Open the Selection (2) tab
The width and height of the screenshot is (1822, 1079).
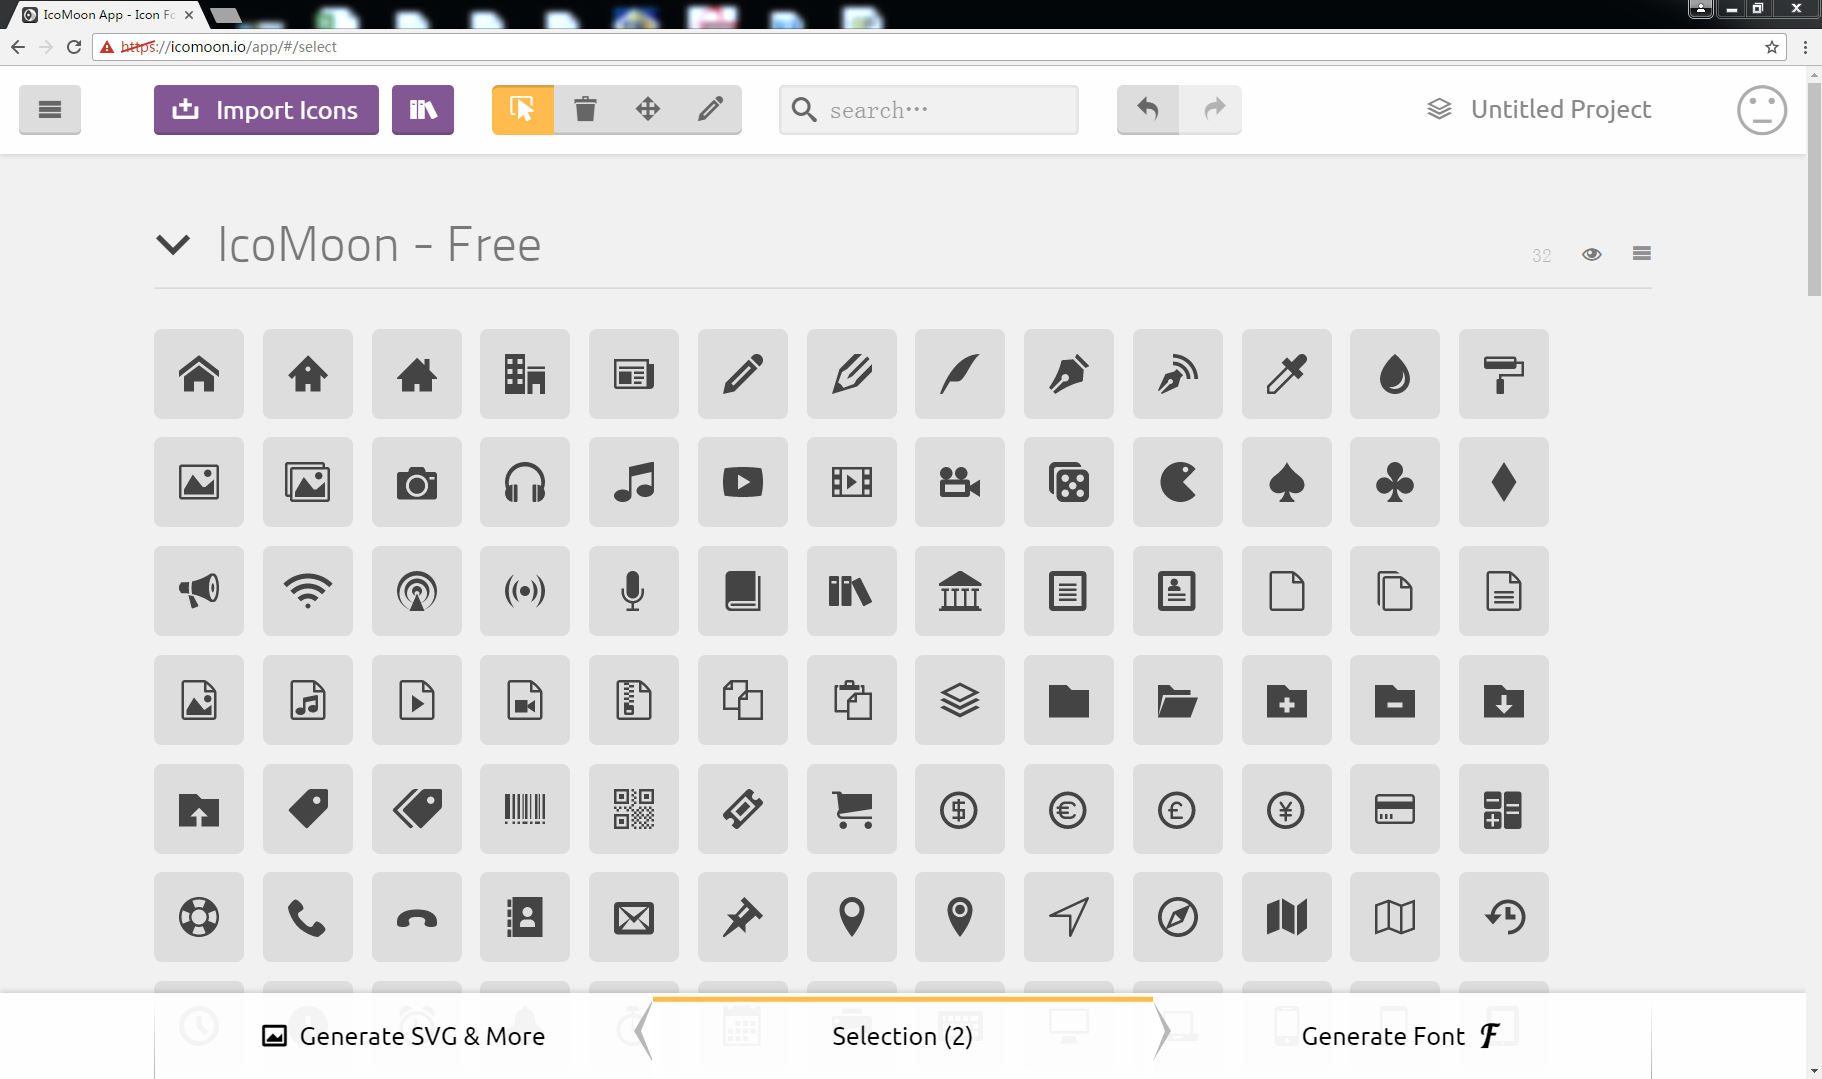click(x=903, y=1036)
